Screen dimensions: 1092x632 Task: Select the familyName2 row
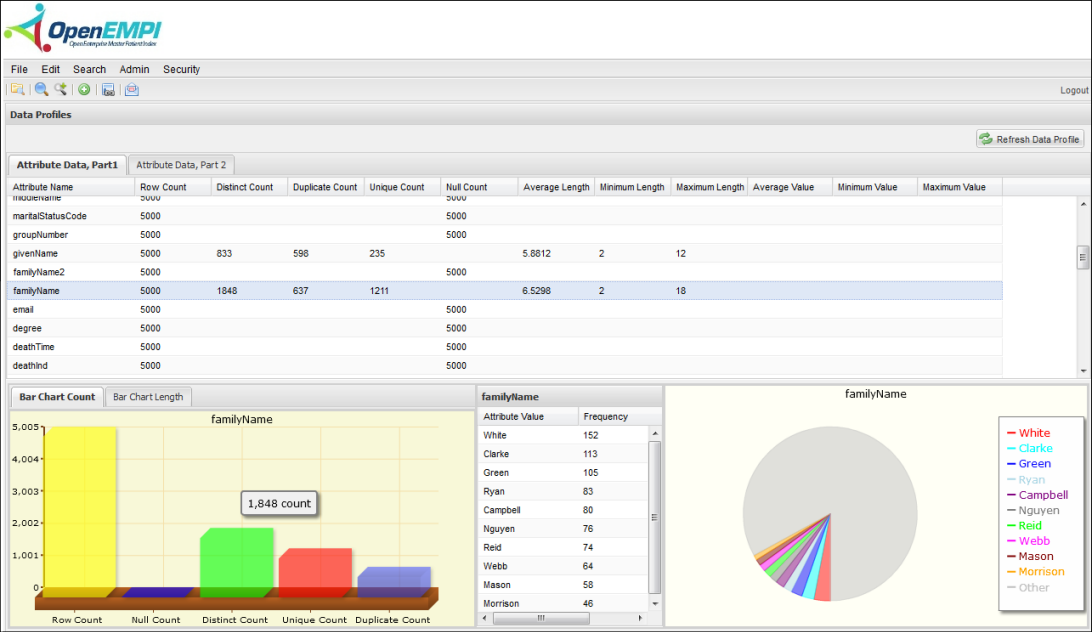505,272
